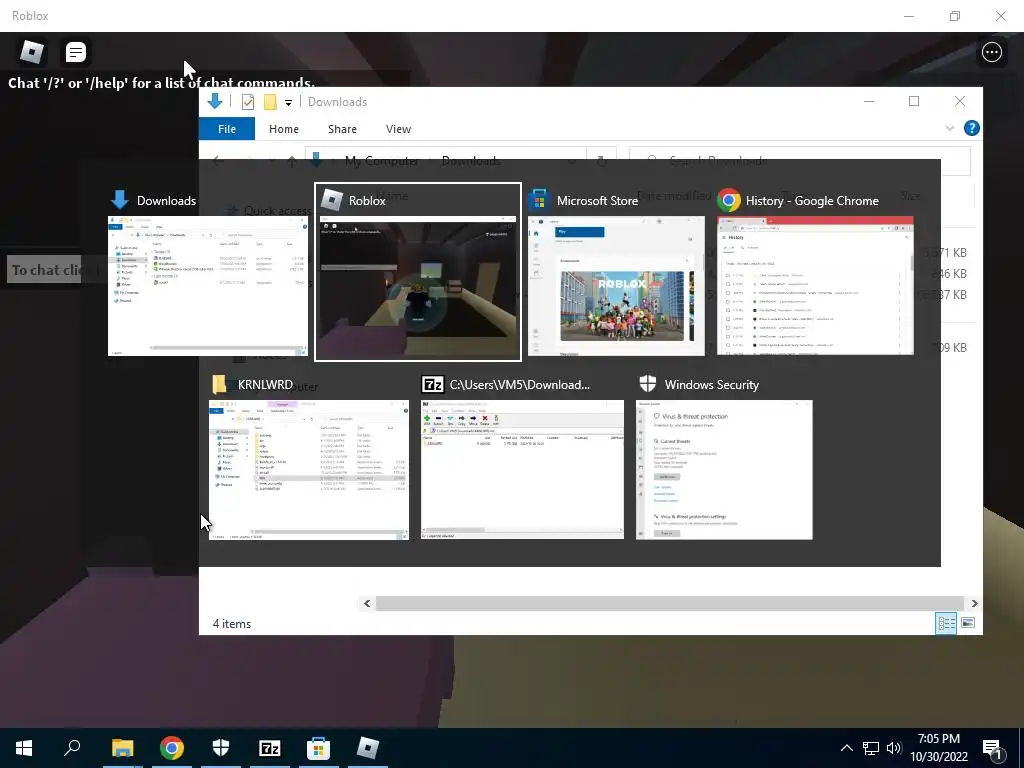The width and height of the screenshot is (1024, 768).
Task: Open Explorer help question mark icon
Action: tap(971, 129)
